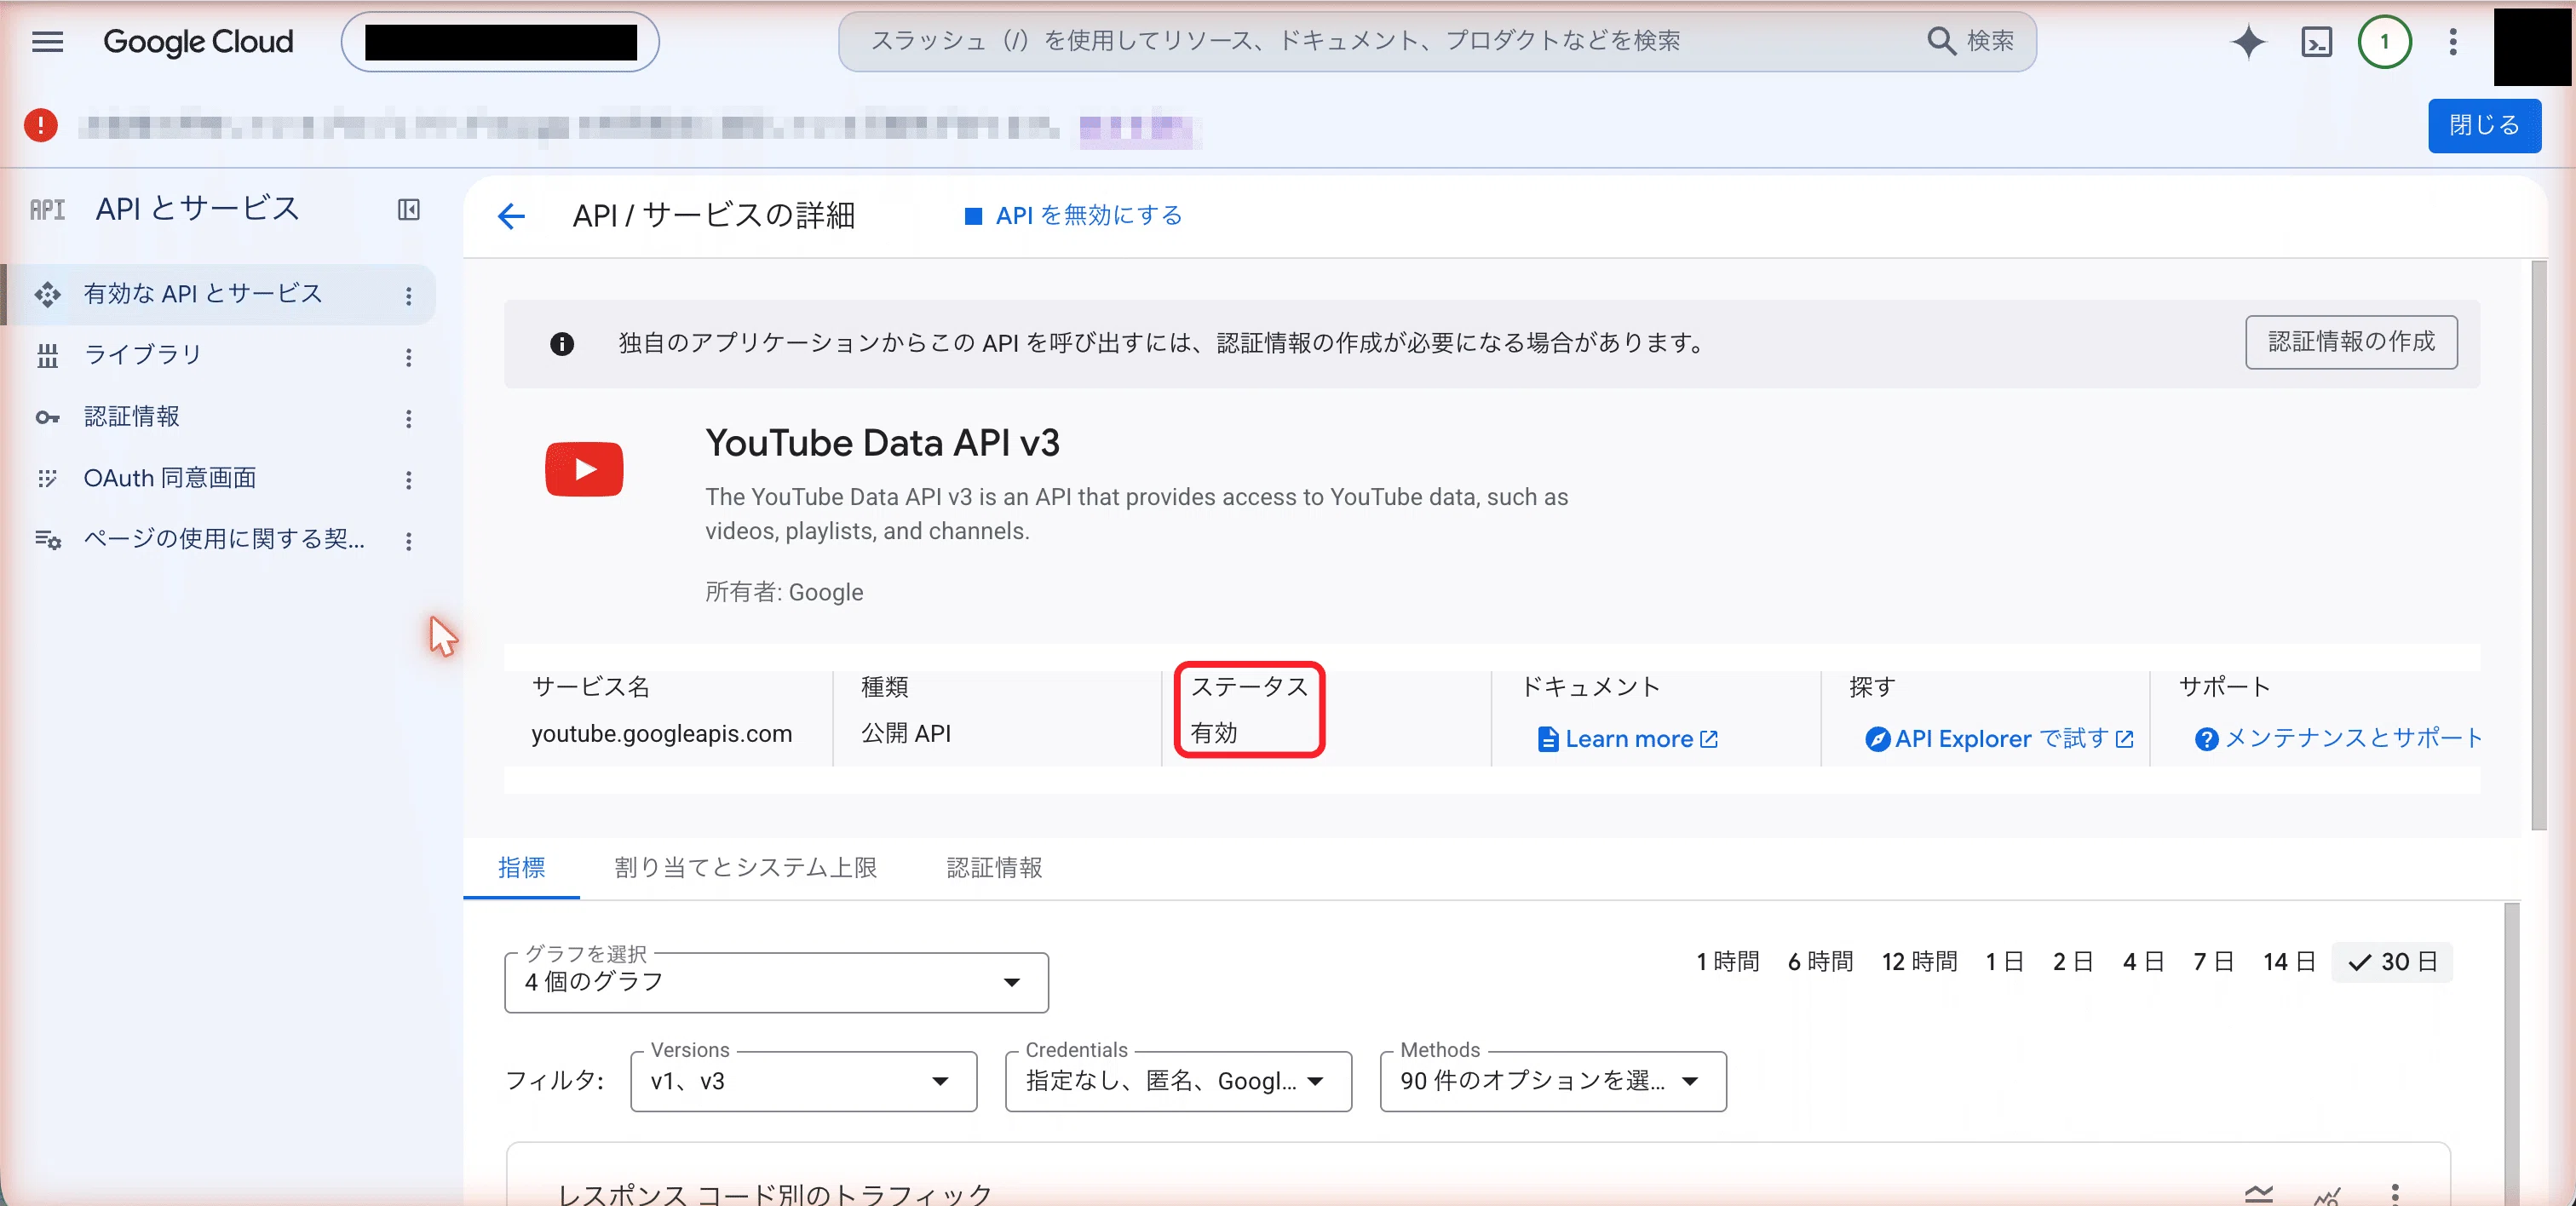Click the search magnifier button

[1969, 41]
